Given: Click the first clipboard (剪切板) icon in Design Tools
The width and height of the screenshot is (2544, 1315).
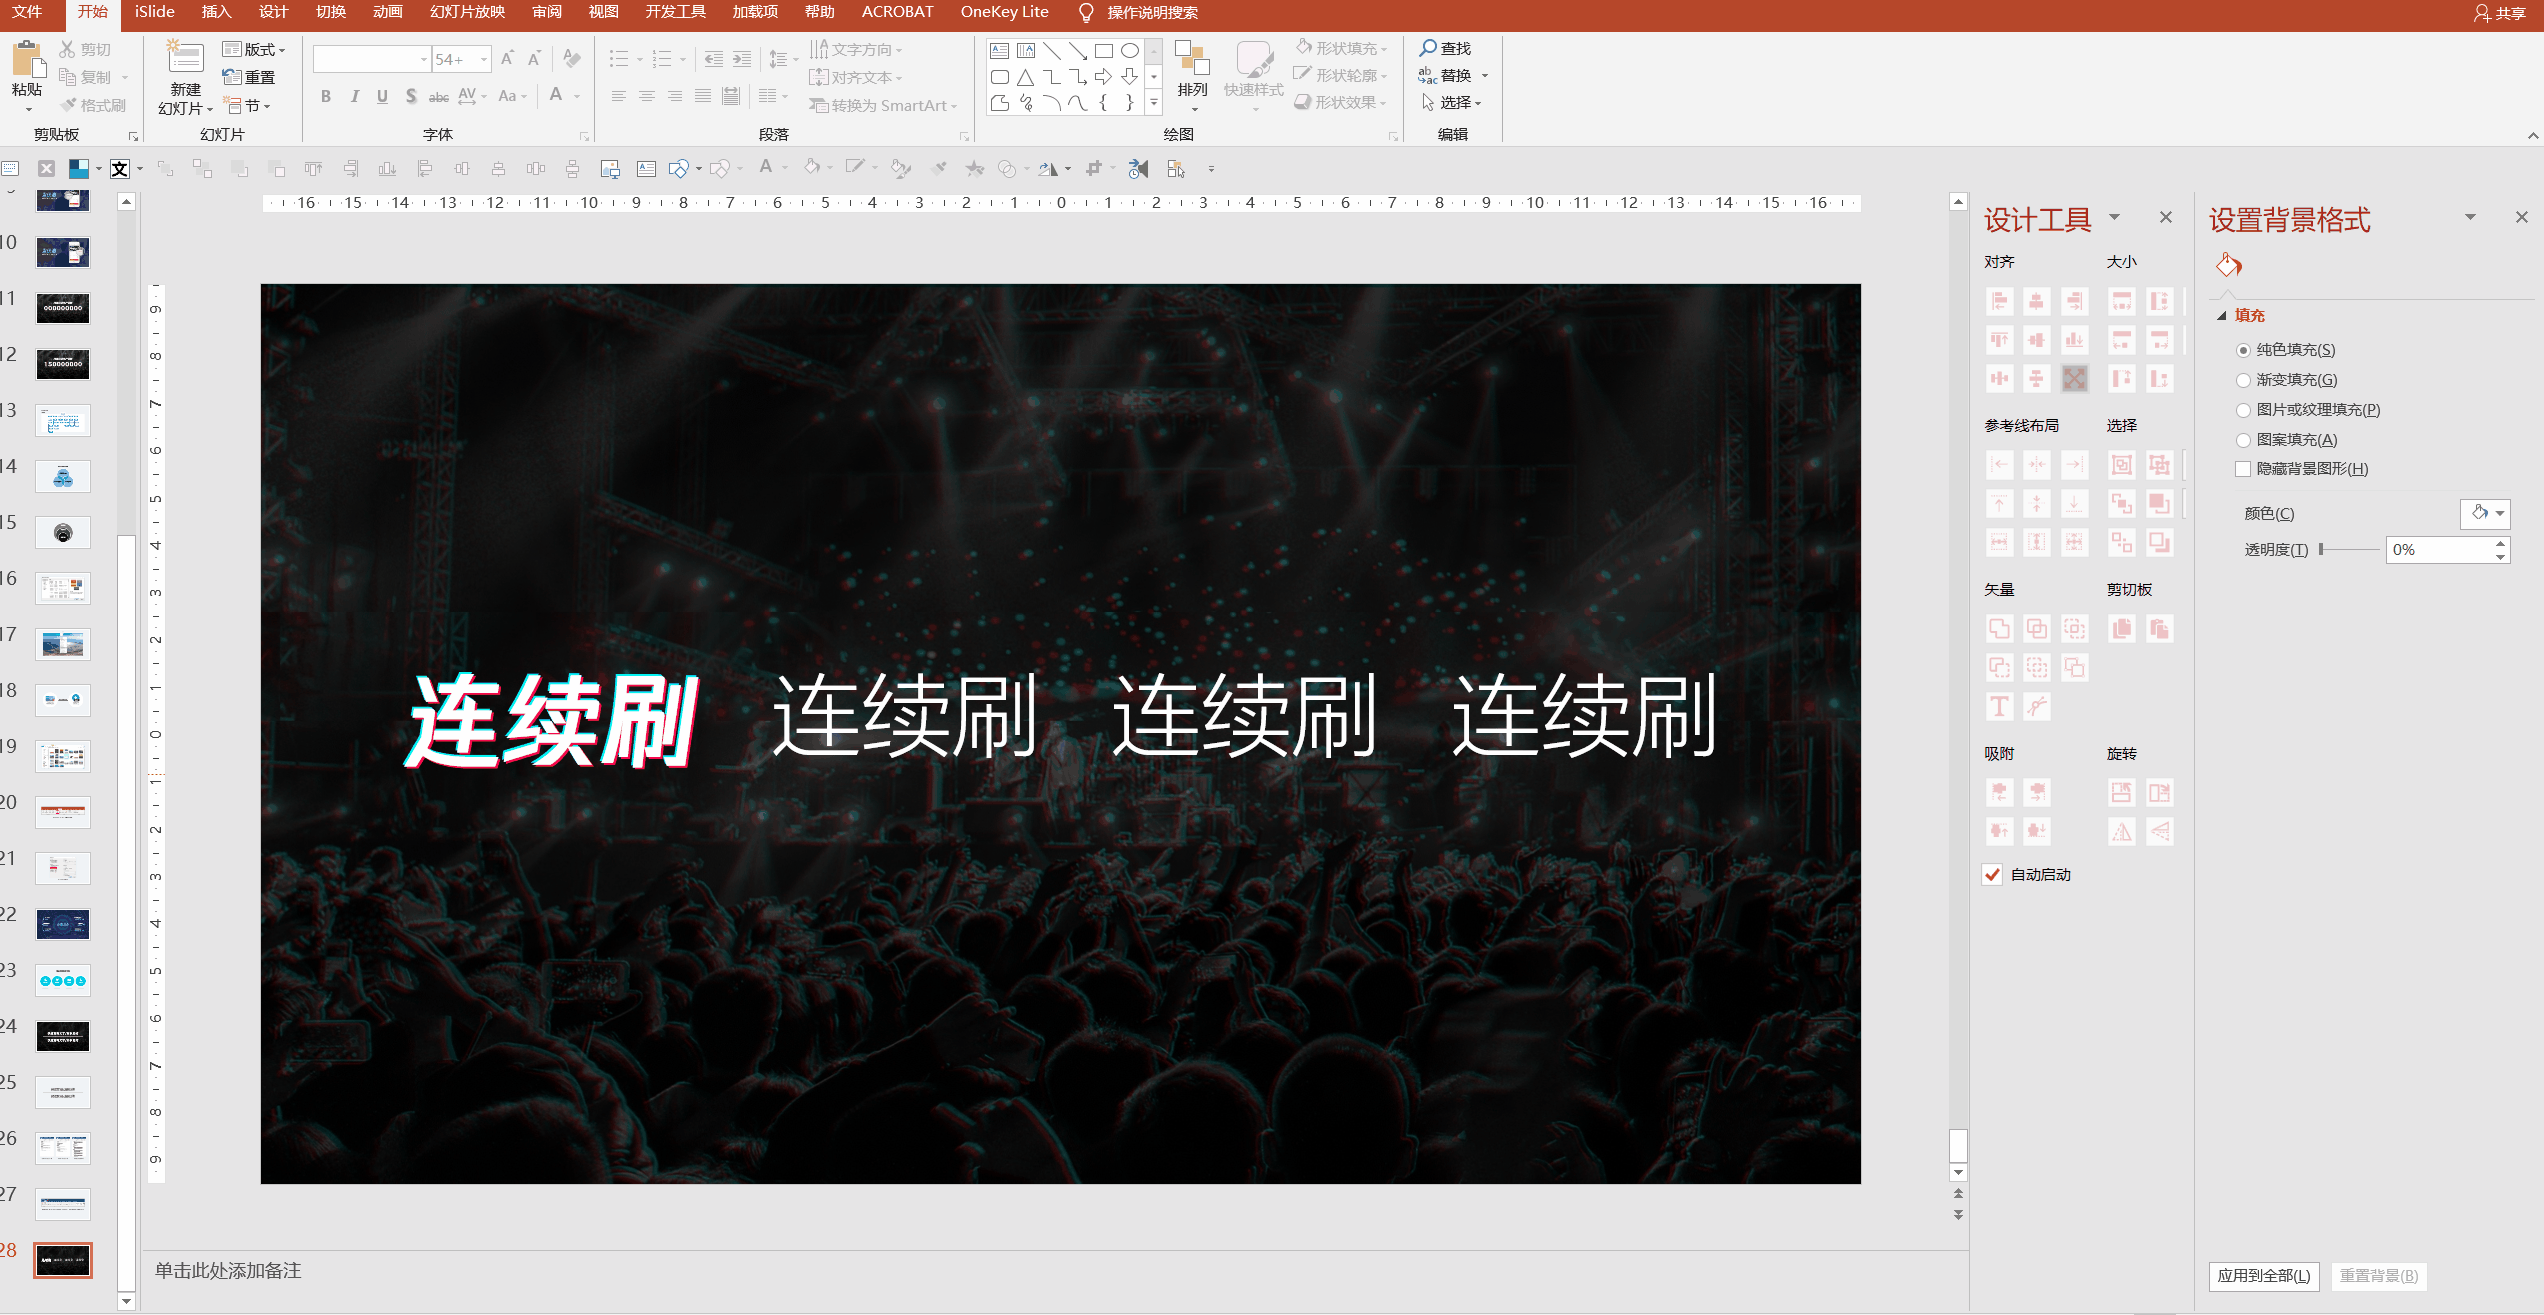Looking at the screenshot, I should (2121, 628).
